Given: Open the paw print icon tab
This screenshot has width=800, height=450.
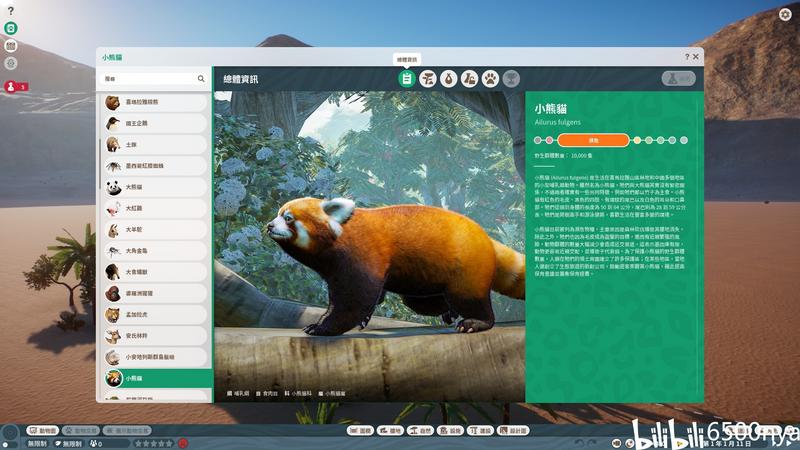Looking at the screenshot, I should [x=490, y=79].
